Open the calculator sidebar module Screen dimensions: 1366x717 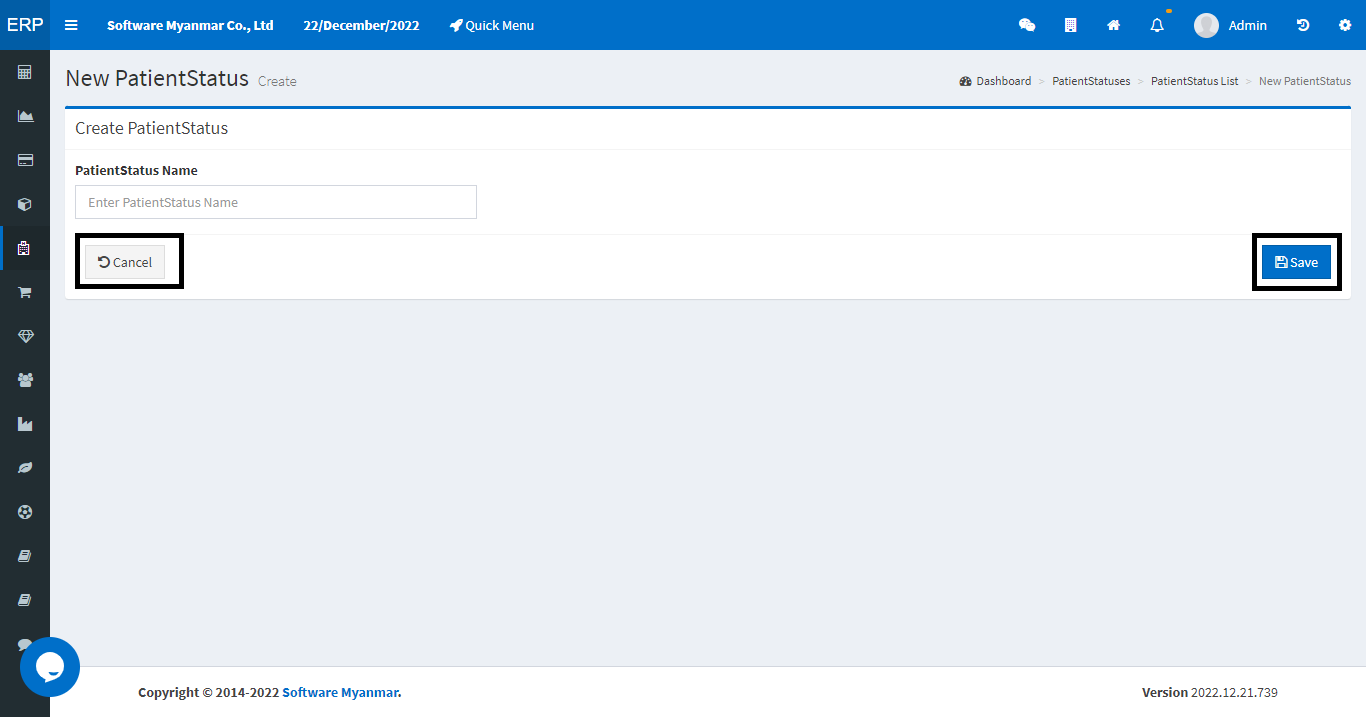25,72
